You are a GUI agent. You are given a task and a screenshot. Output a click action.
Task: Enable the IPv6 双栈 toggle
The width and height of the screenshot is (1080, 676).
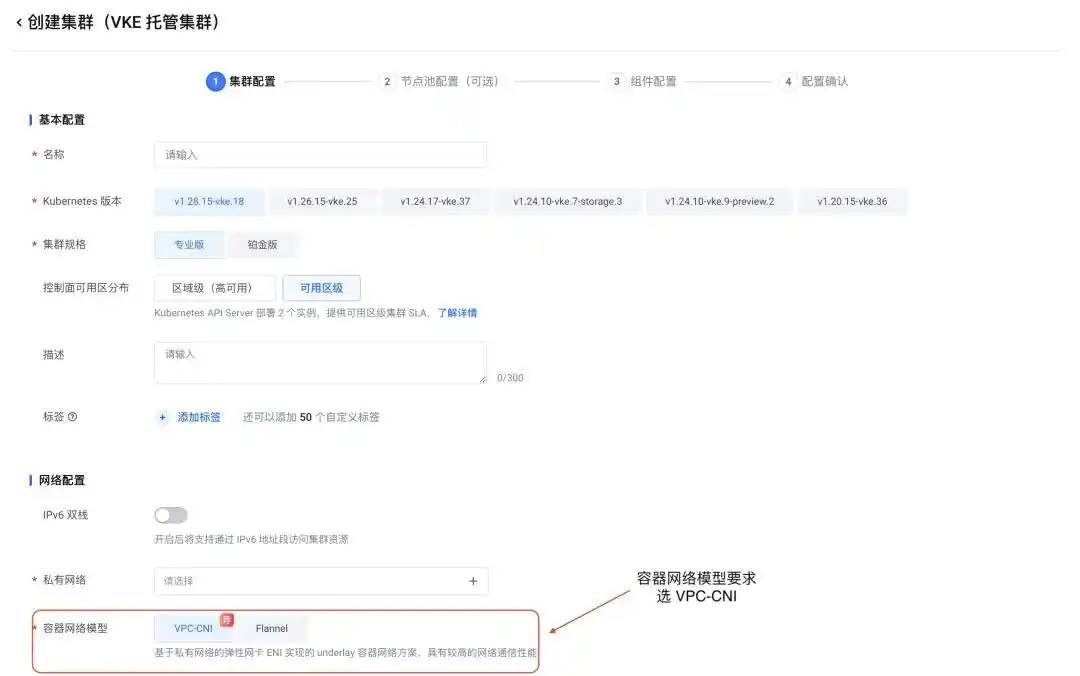(170, 514)
